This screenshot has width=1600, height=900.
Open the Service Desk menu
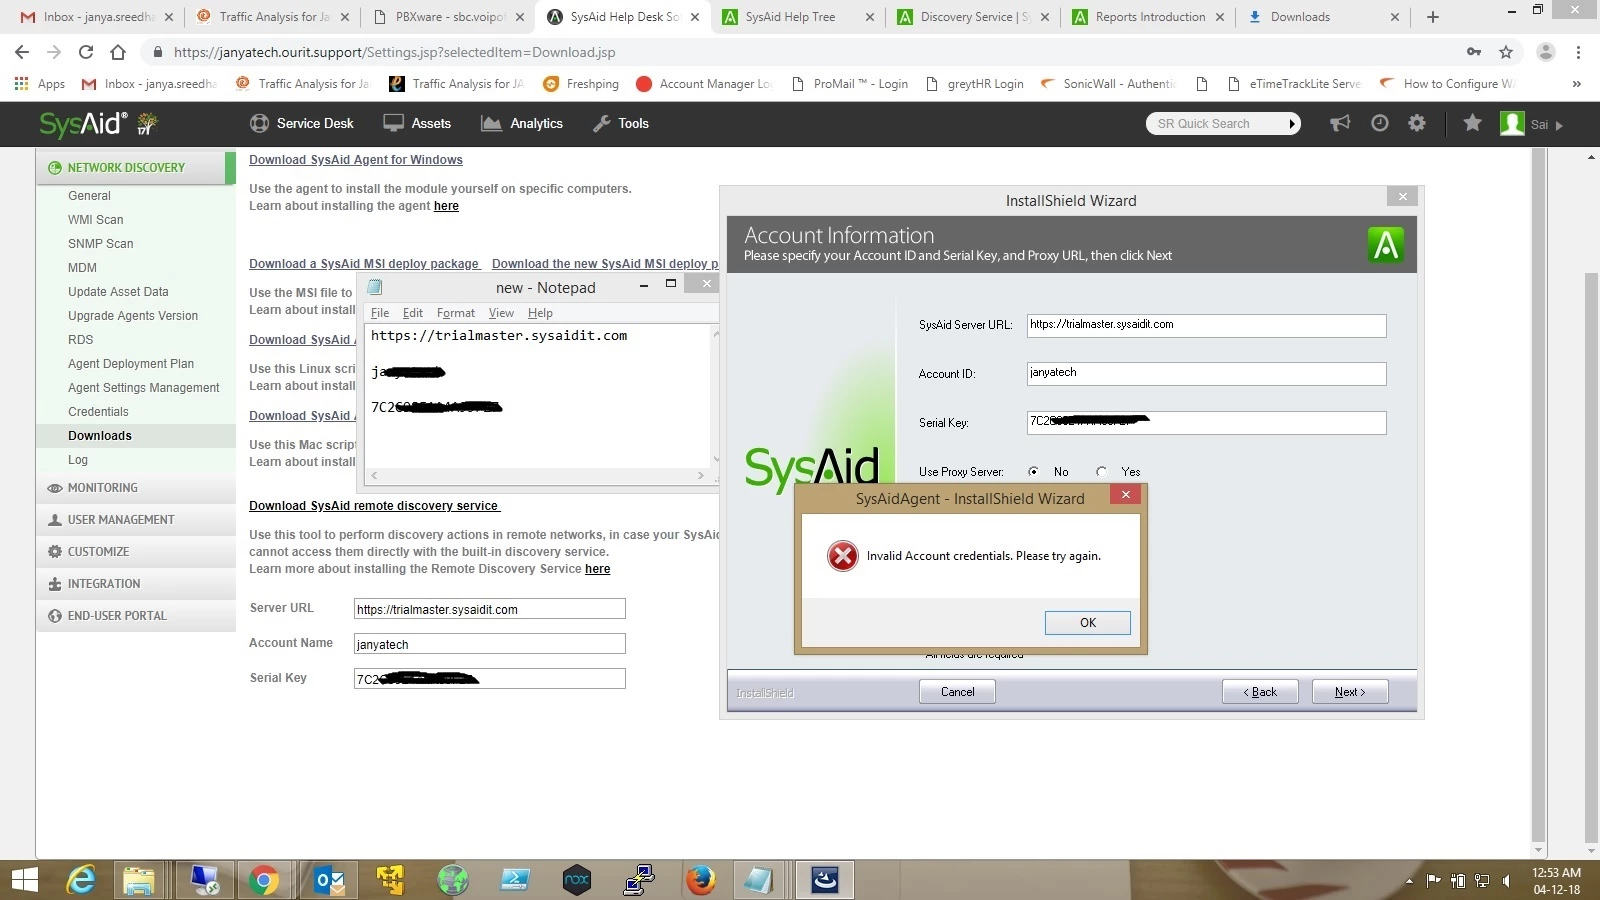[x=301, y=123]
